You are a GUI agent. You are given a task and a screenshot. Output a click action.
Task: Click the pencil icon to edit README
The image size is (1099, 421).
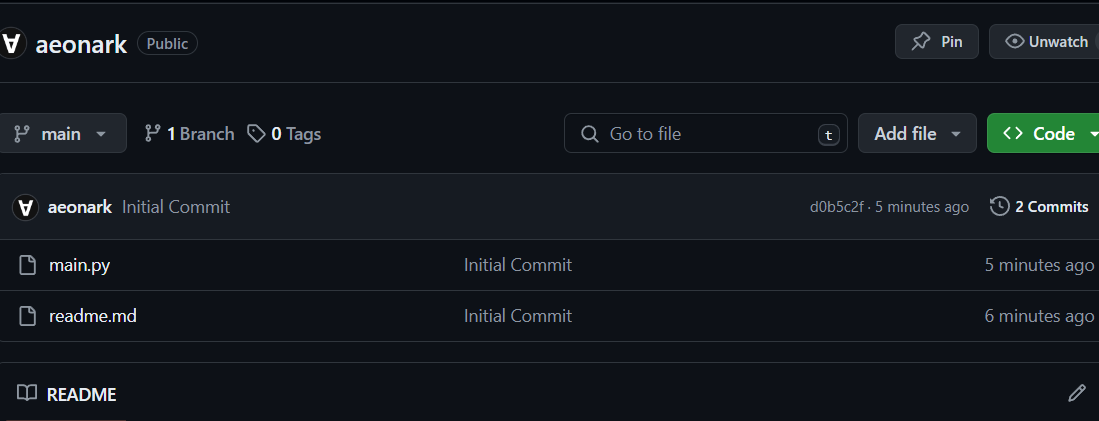(1076, 393)
